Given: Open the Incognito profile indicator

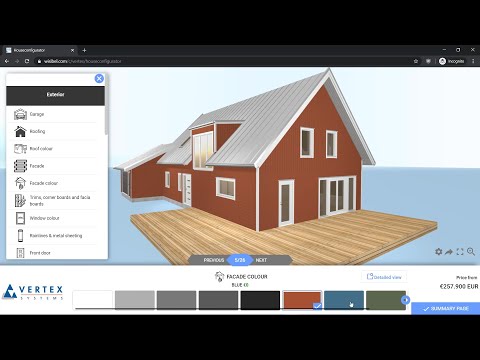Looking at the screenshot, I should pyautogui.click(x=452, y=61).
